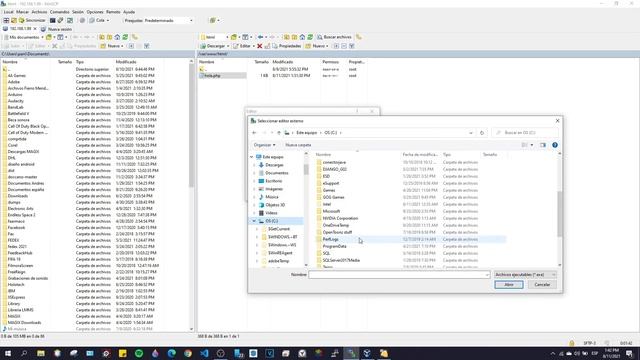Collapse Este equipo in the dialog tree

tap(252, 157)
